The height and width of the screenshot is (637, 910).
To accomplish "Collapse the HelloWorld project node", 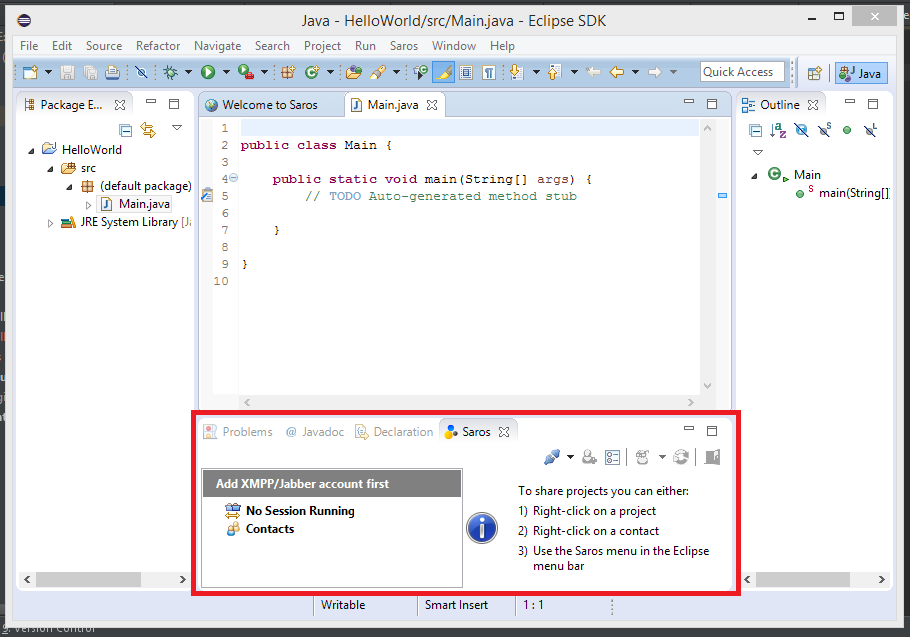I will (31, 151).
